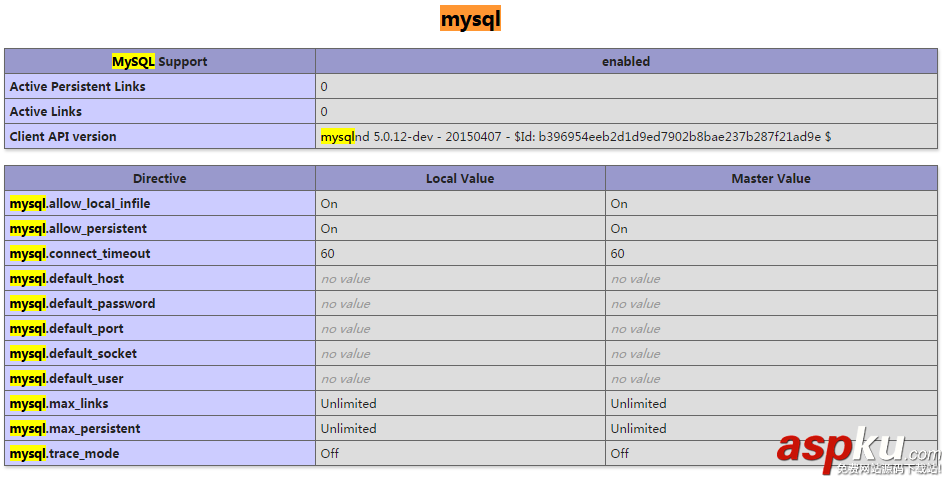Click the Master Value column header

coord(771,179)
